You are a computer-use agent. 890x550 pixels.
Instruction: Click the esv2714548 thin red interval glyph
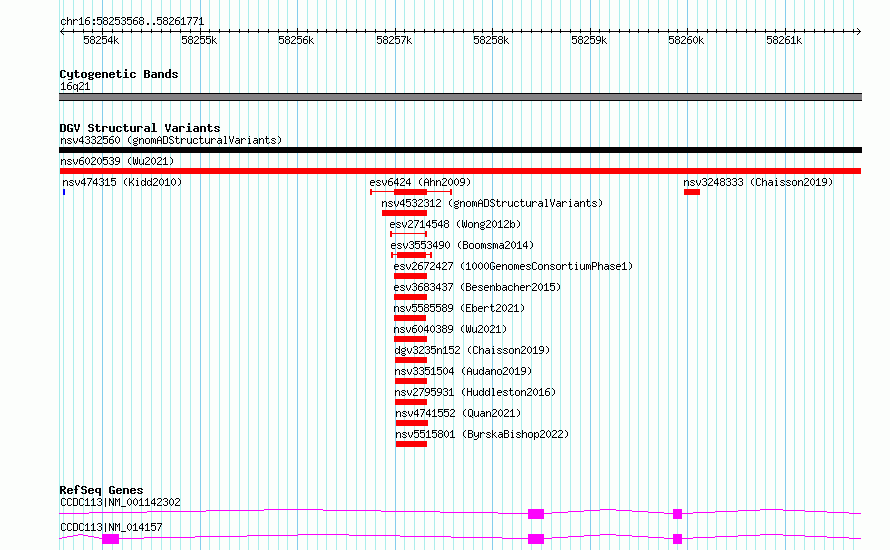pos(408,234)
